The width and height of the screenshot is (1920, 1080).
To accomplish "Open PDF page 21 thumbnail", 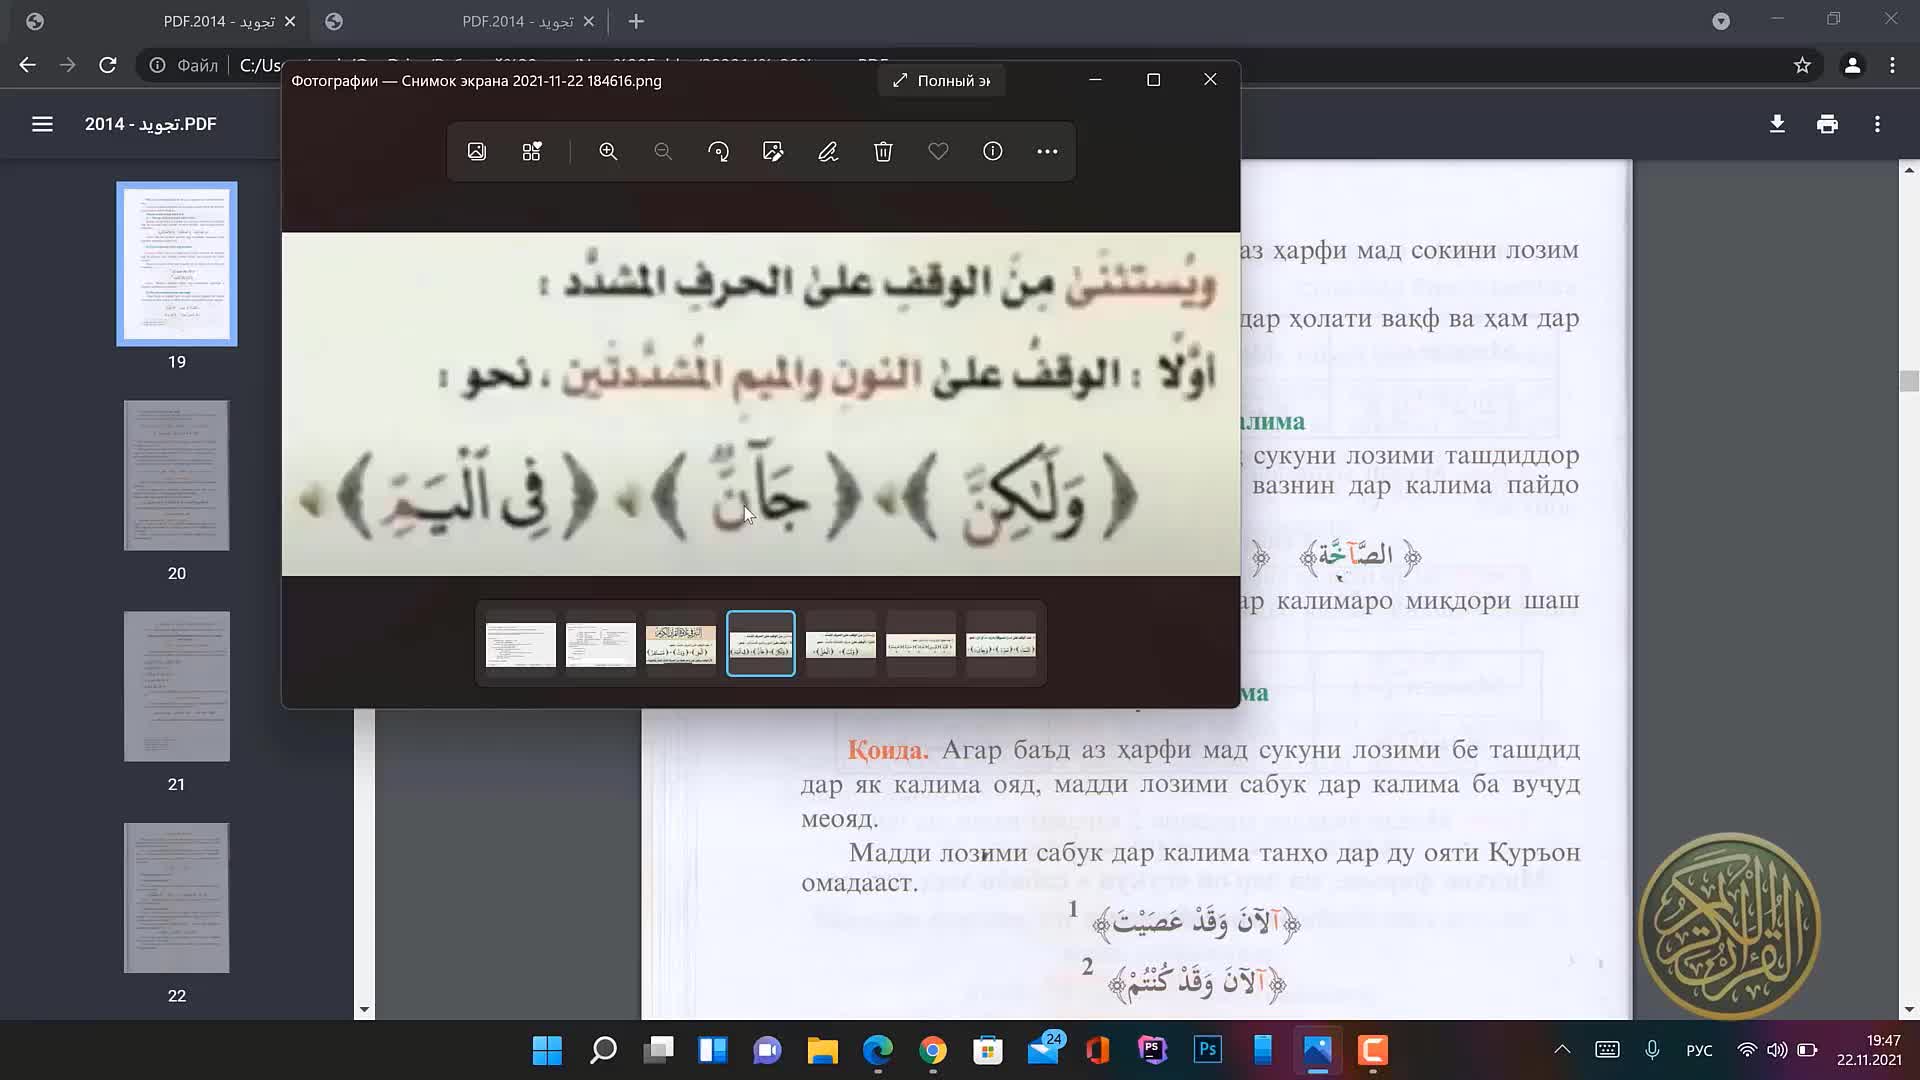I will (x=177, y=686).
